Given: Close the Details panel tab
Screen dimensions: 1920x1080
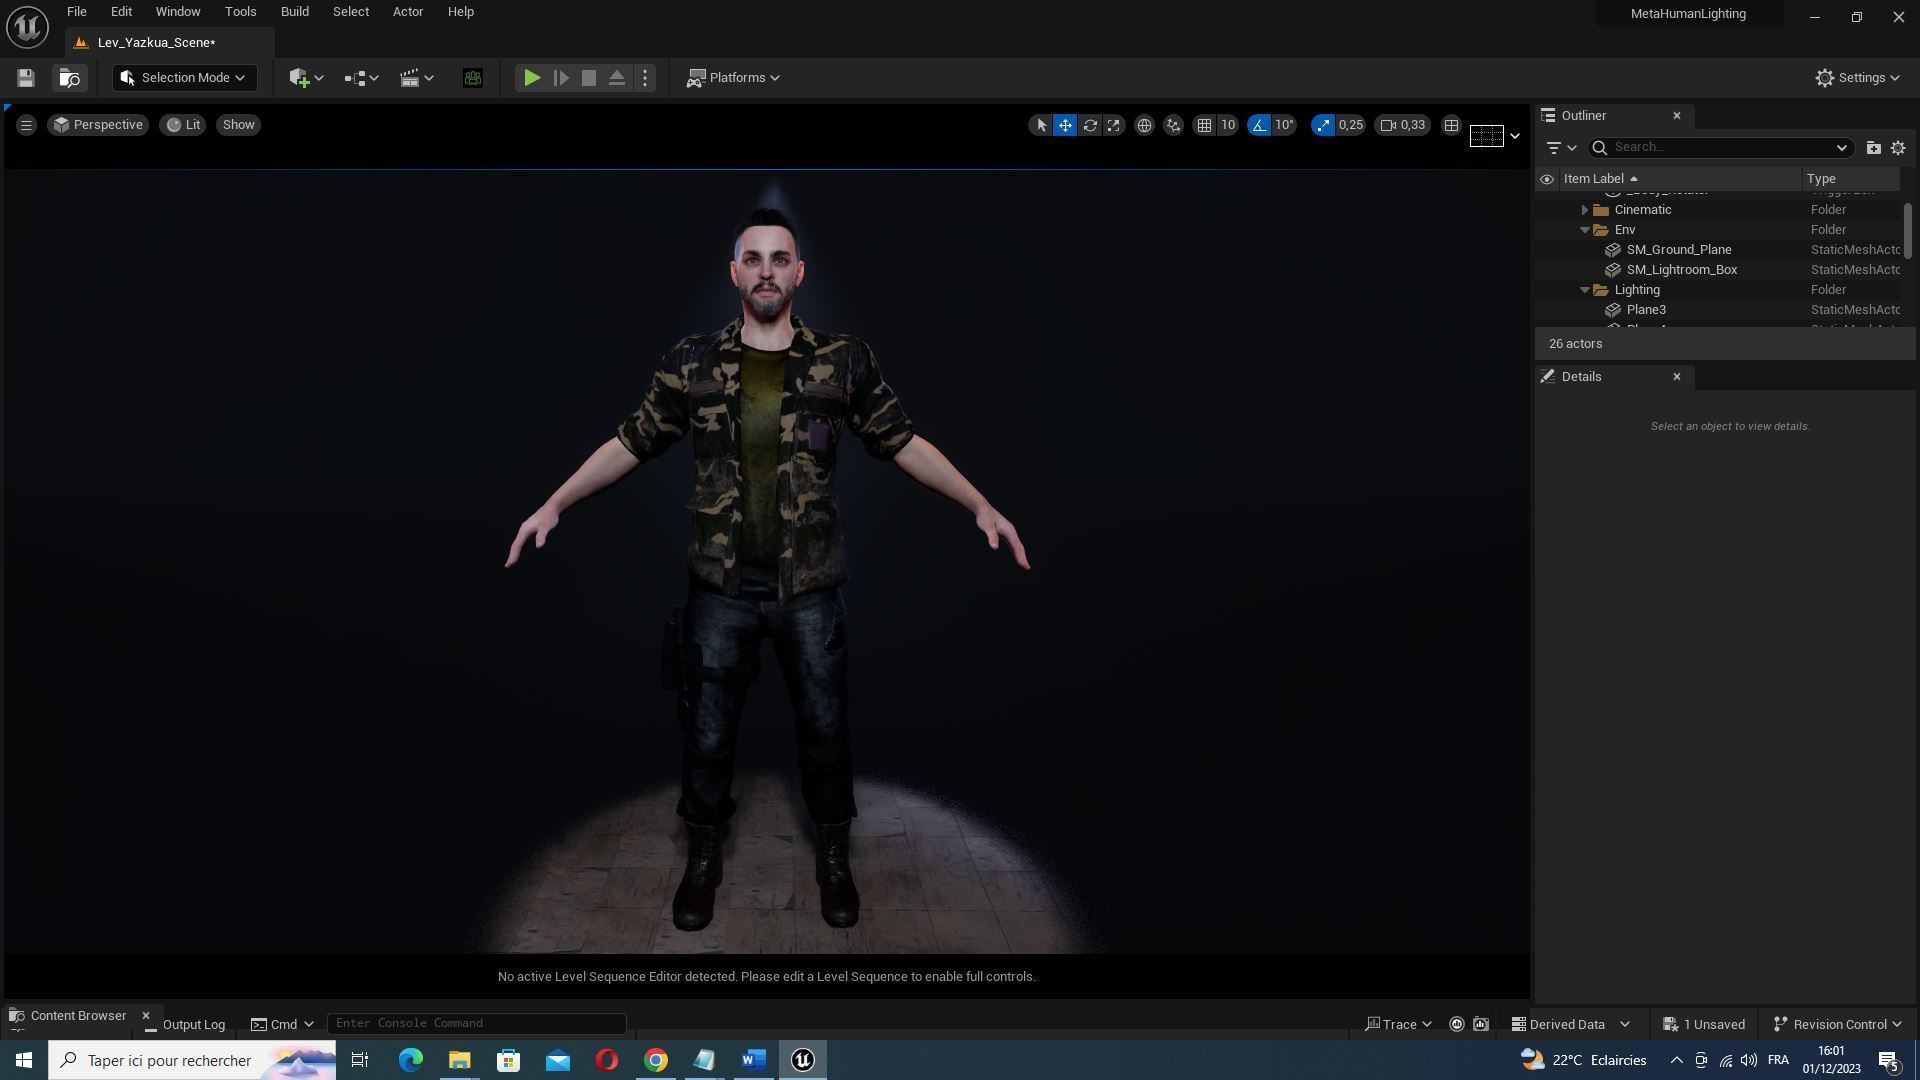Looking at the screenshot, I should click(1677, 377).
